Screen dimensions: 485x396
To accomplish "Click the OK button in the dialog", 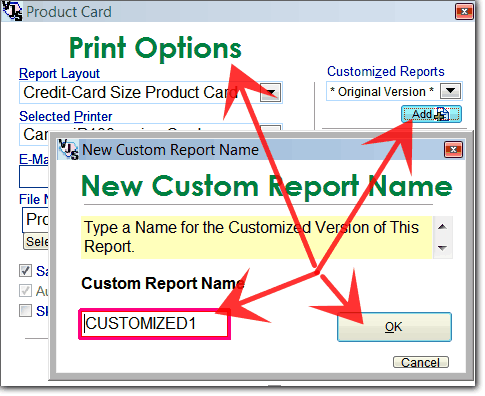I will (394, 327).
